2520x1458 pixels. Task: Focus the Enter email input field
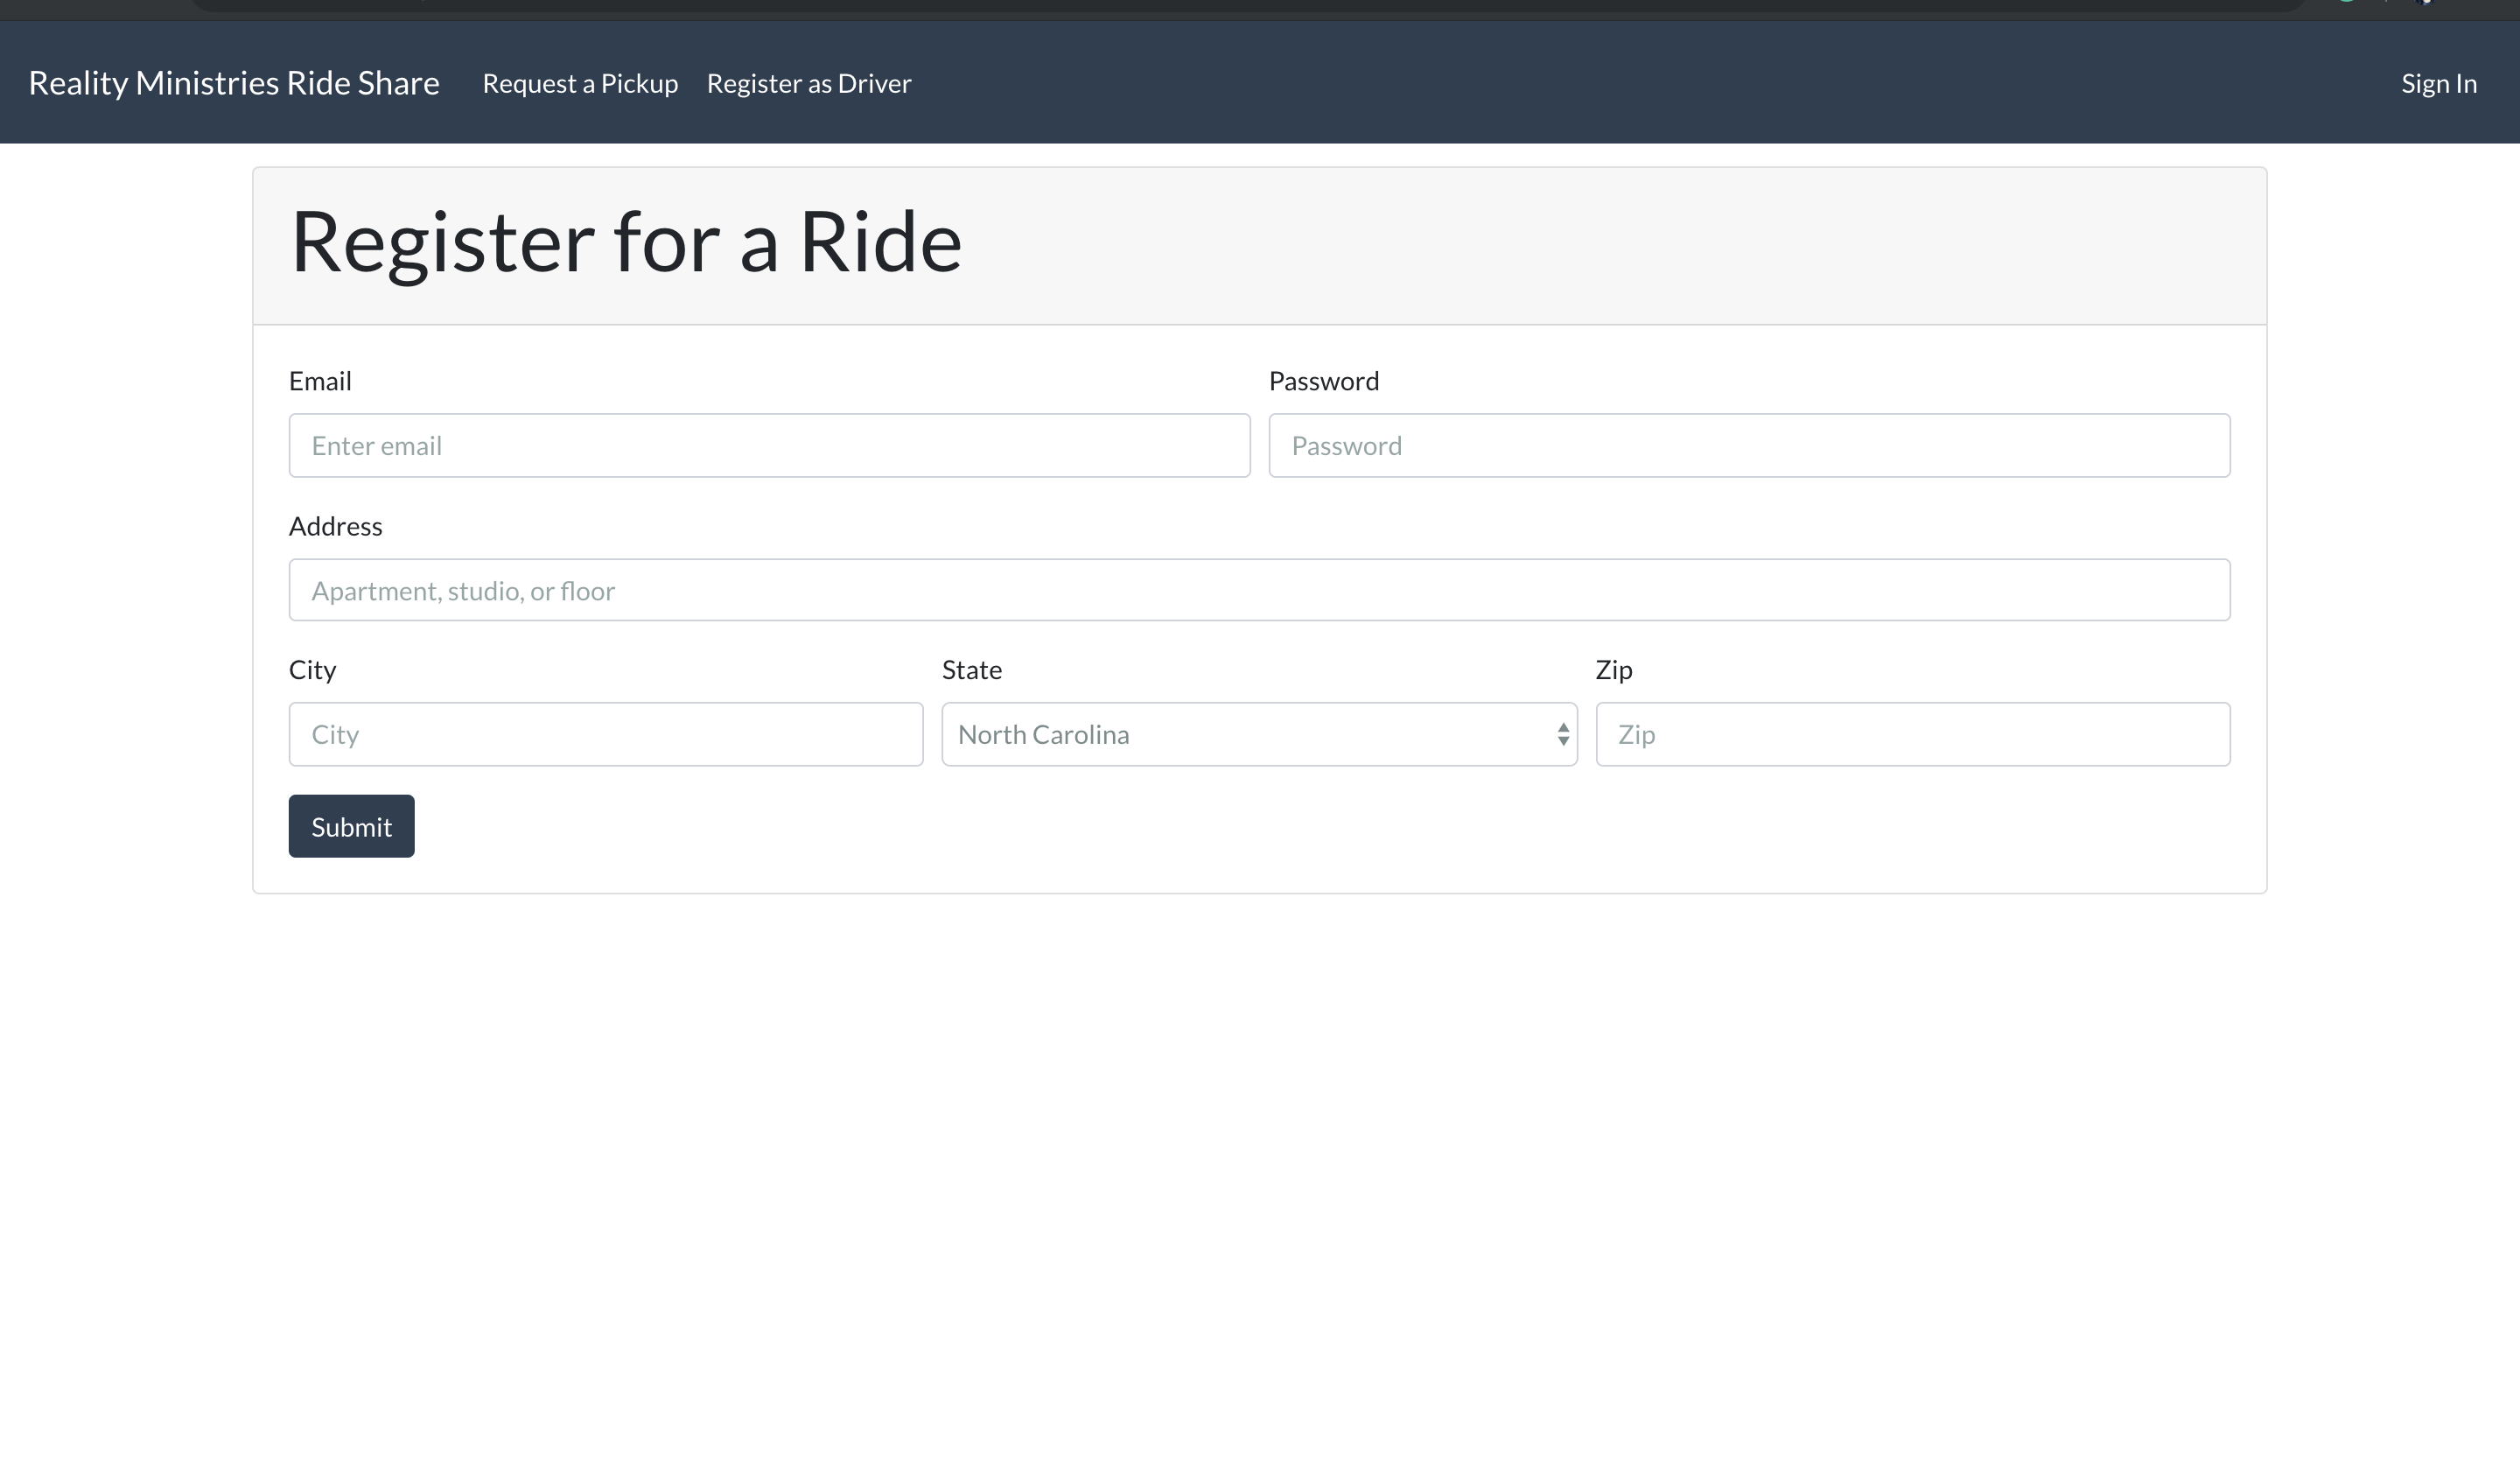769,445
